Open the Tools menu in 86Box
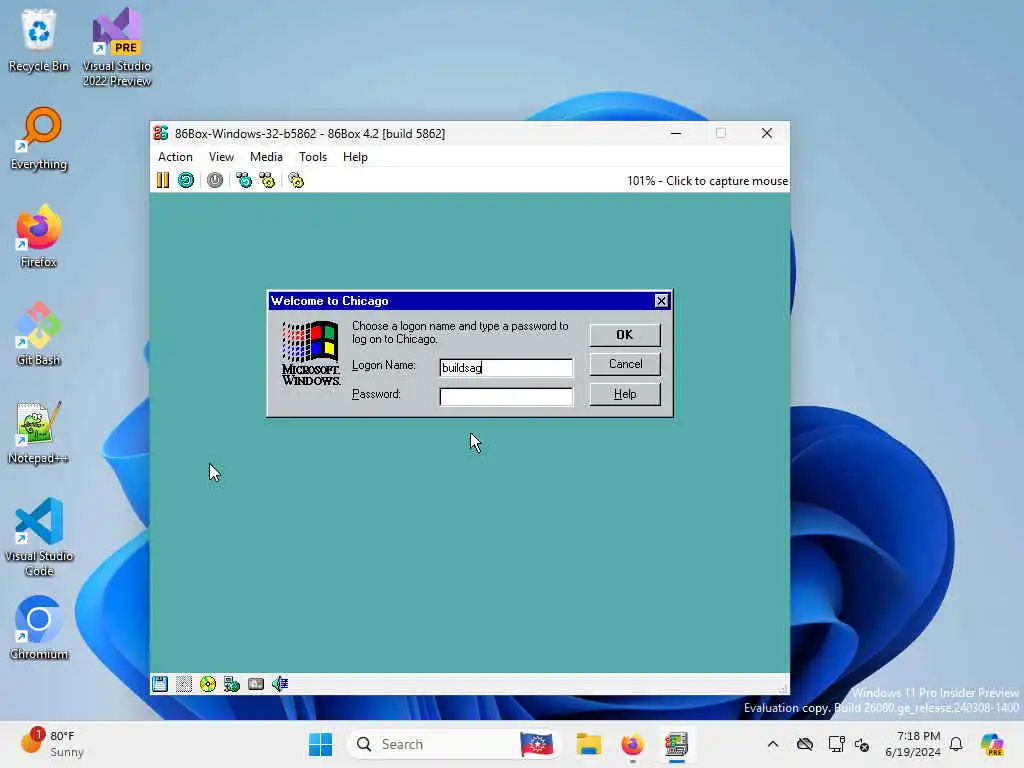This screenshot has height=768, width=1024. coord(313,157)
